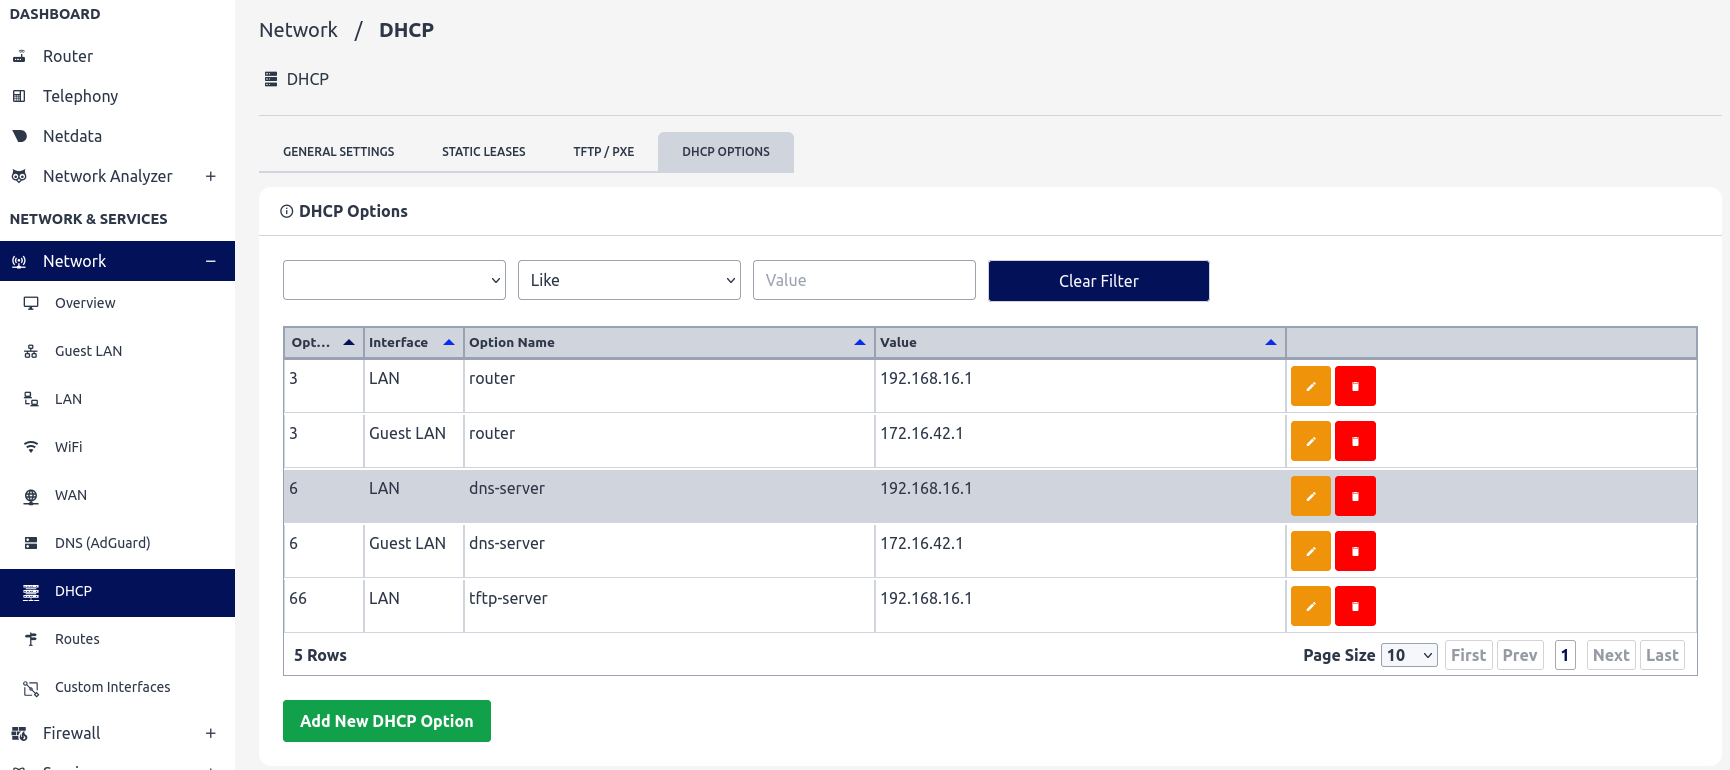Go to Next page

(1611, 655)
